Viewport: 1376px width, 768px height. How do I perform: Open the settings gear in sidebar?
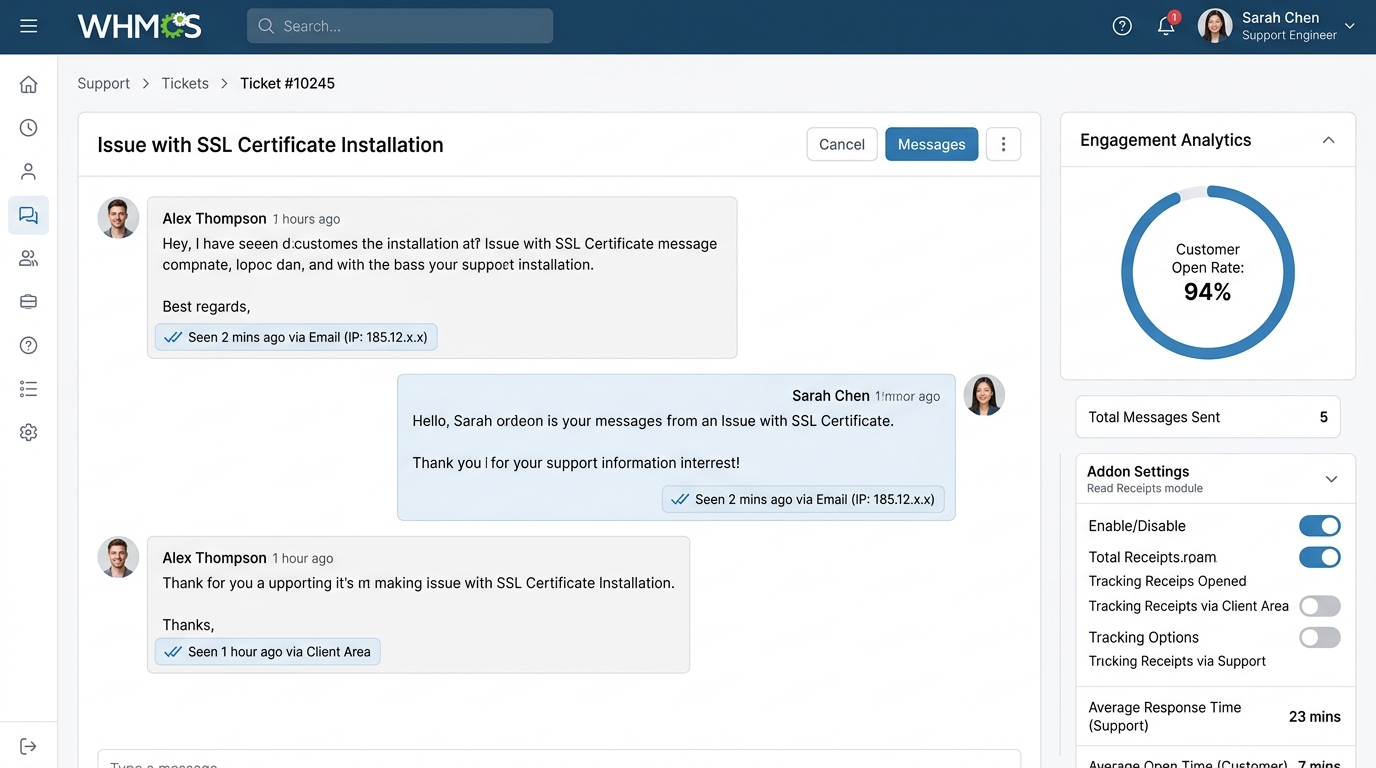pos(28,433)
